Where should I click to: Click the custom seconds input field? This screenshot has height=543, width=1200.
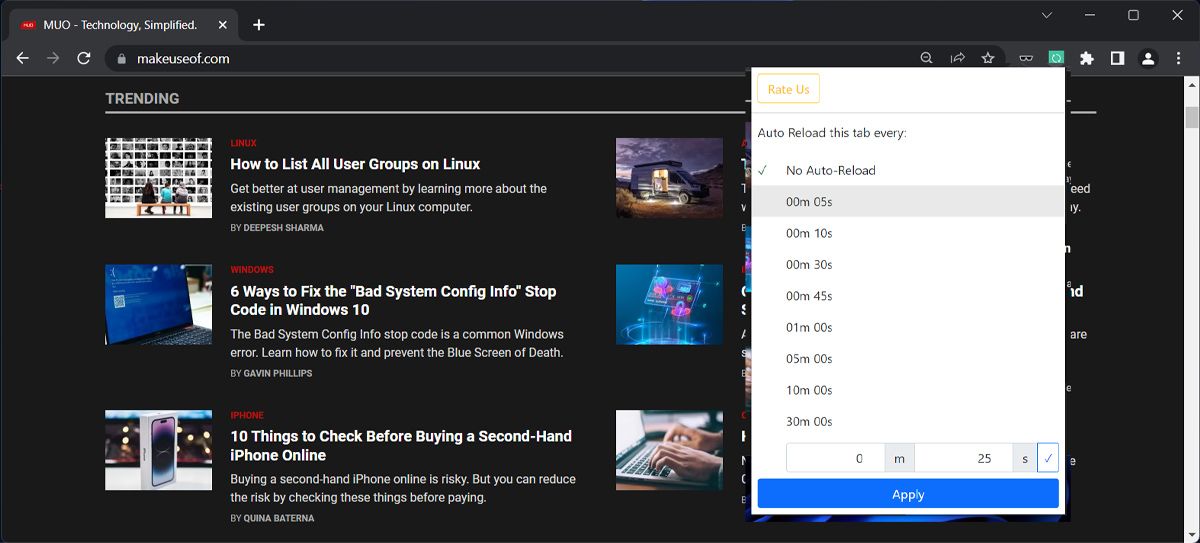[x=963, y=458]
